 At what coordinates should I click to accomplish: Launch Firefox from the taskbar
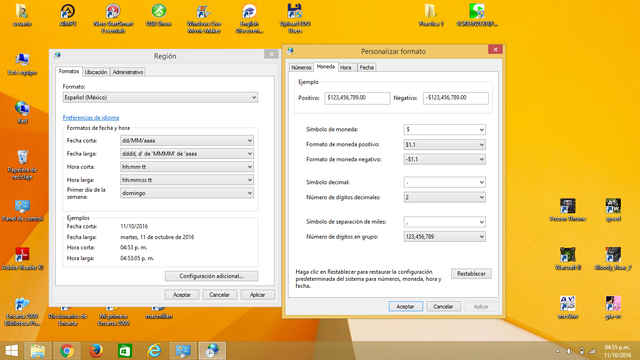(96, 351)
